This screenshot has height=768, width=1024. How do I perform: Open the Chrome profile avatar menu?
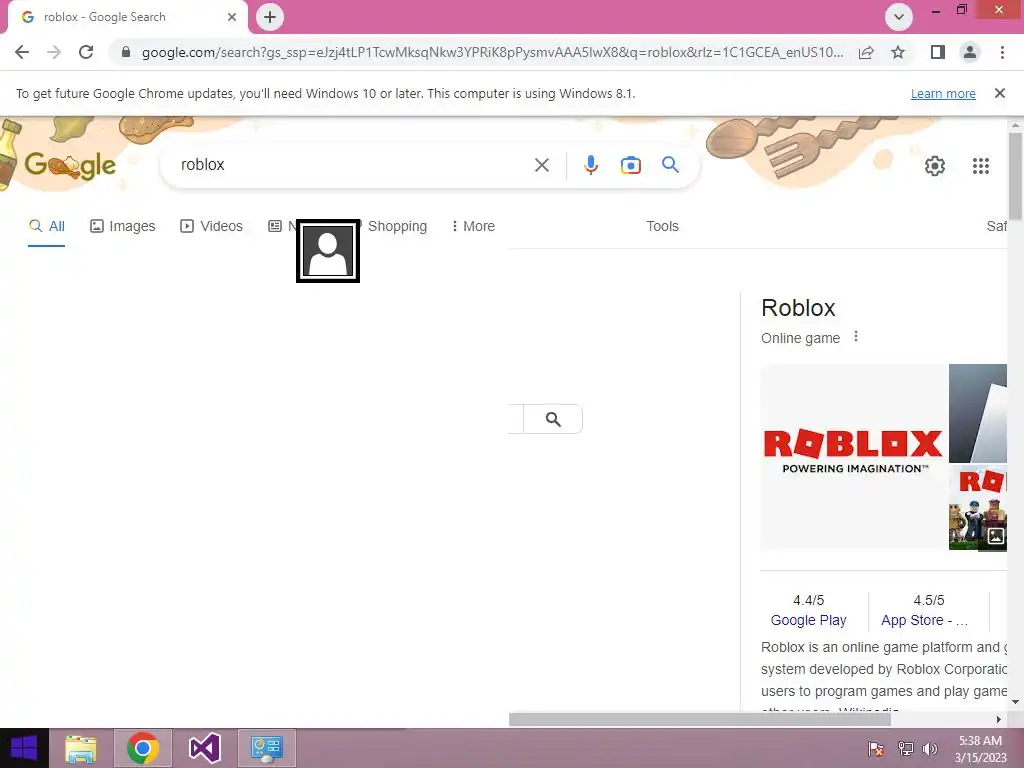970,52
